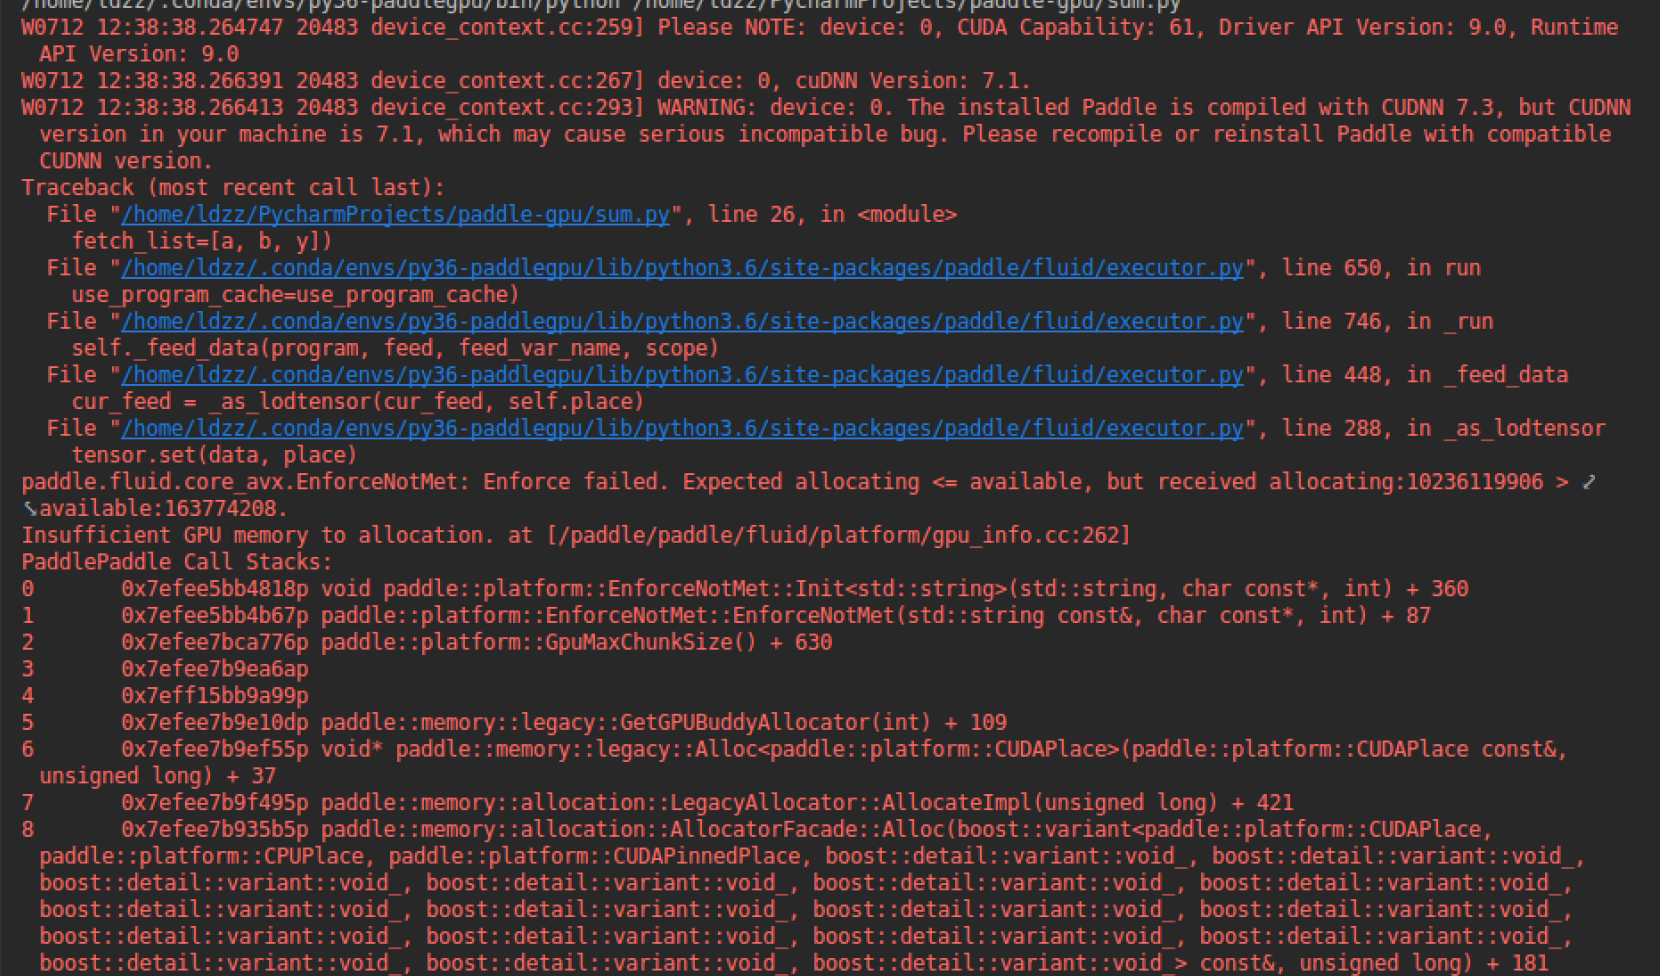
Task: Click call stack frame 0 EnforceNotMet::Init
Action: [745, 589]
